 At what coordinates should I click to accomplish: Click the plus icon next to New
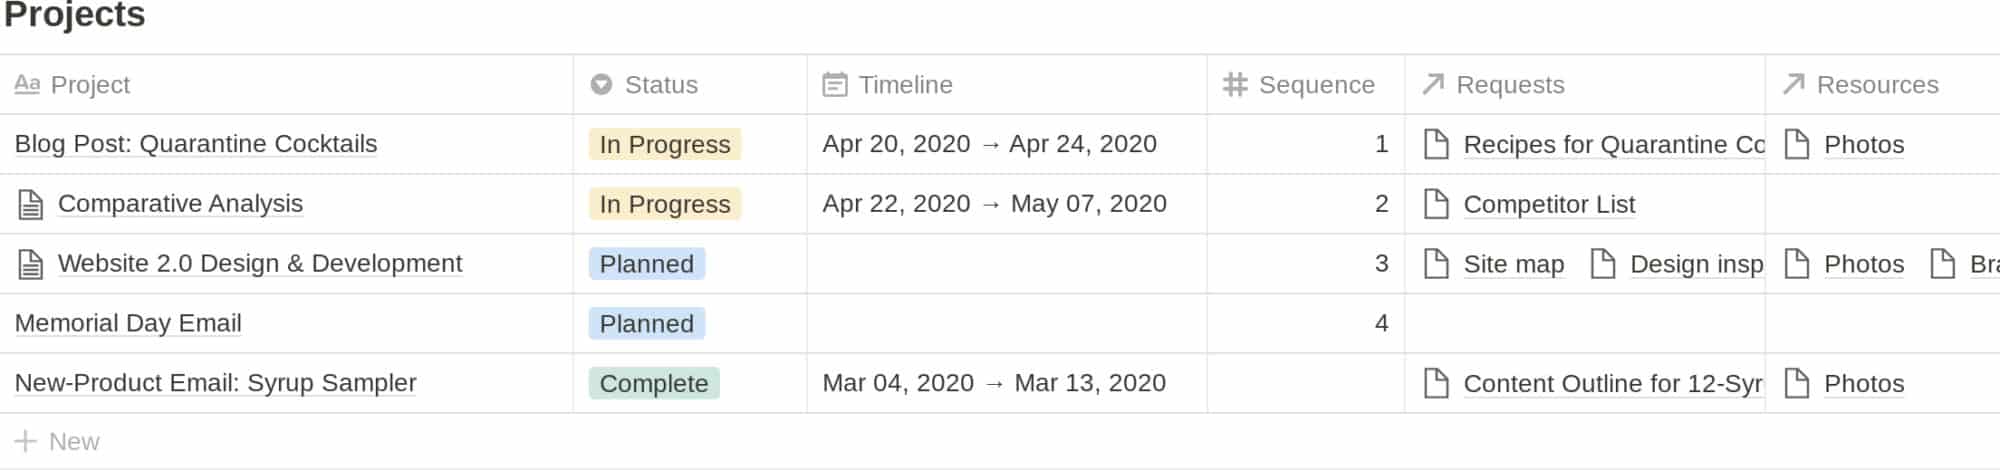click(25, 441)
